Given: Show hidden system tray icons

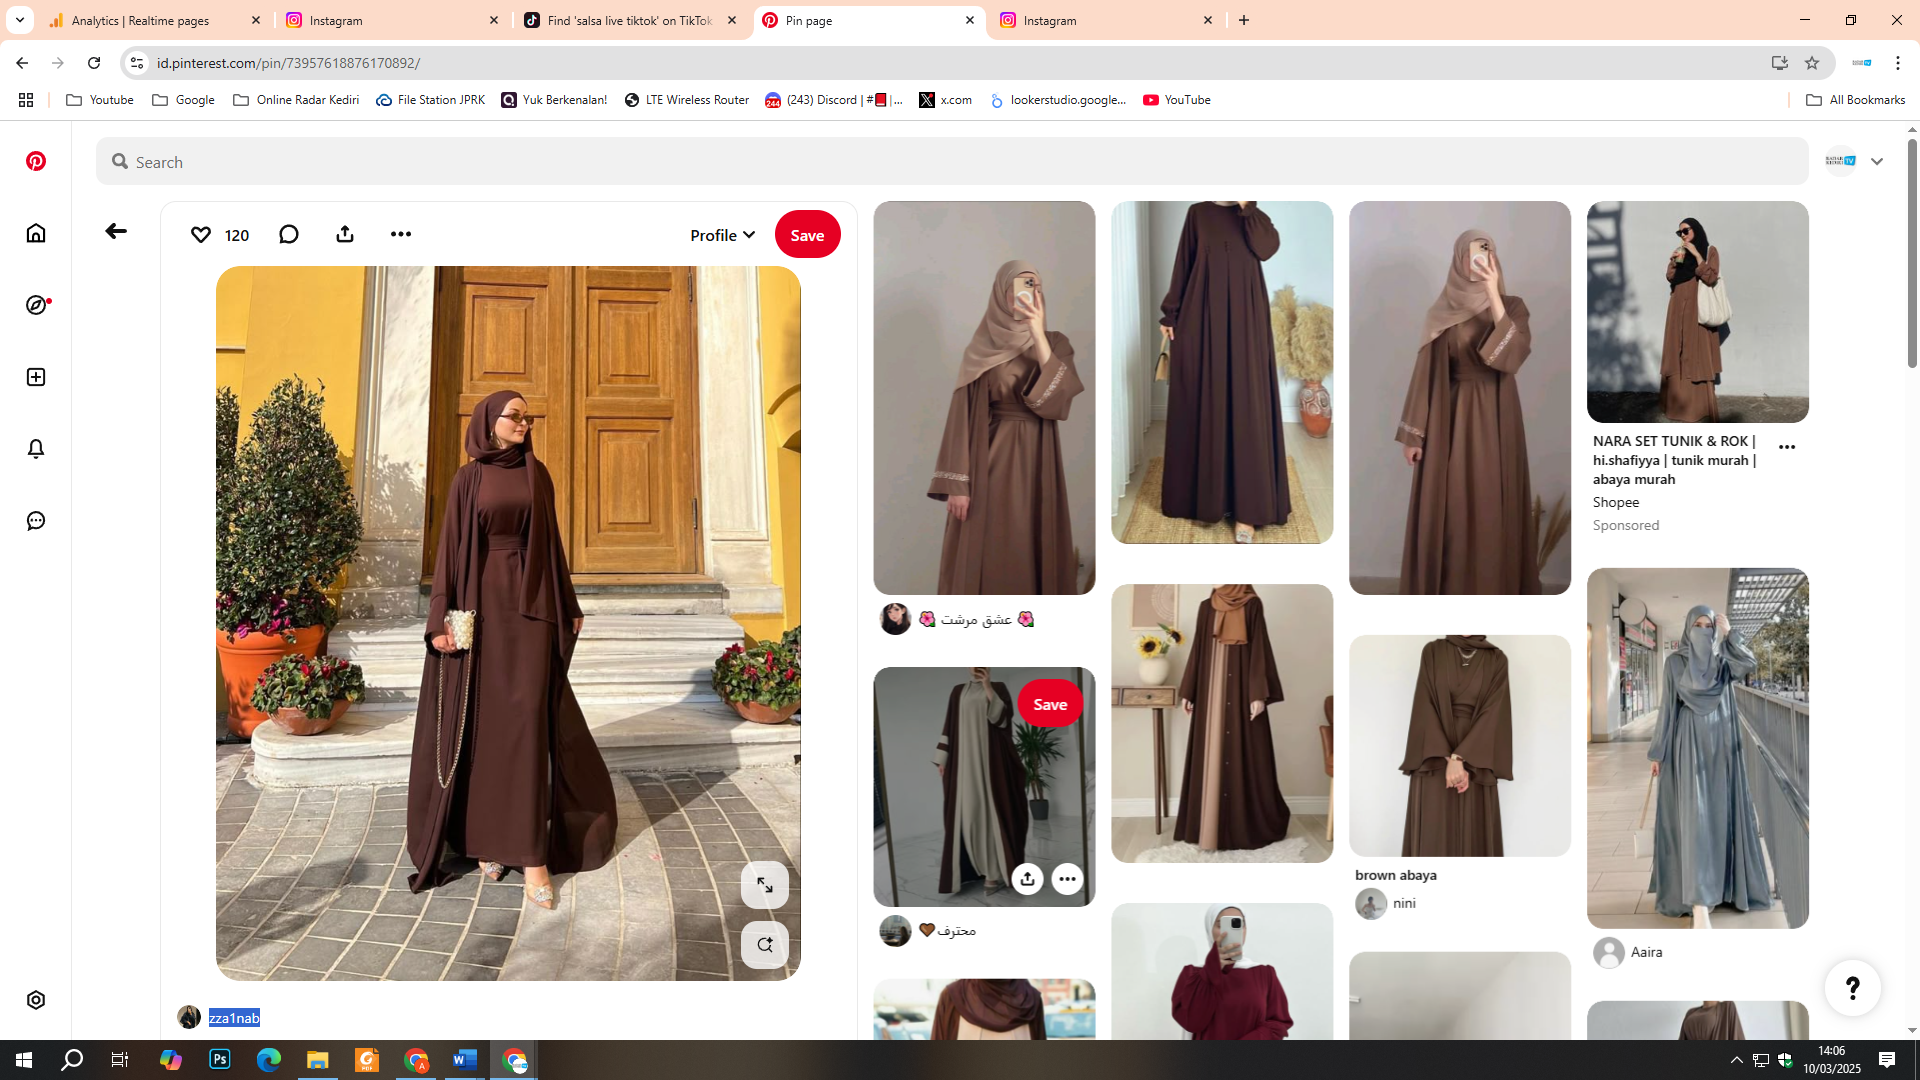Looking at the screenshot, I should click(1737, 1060).
